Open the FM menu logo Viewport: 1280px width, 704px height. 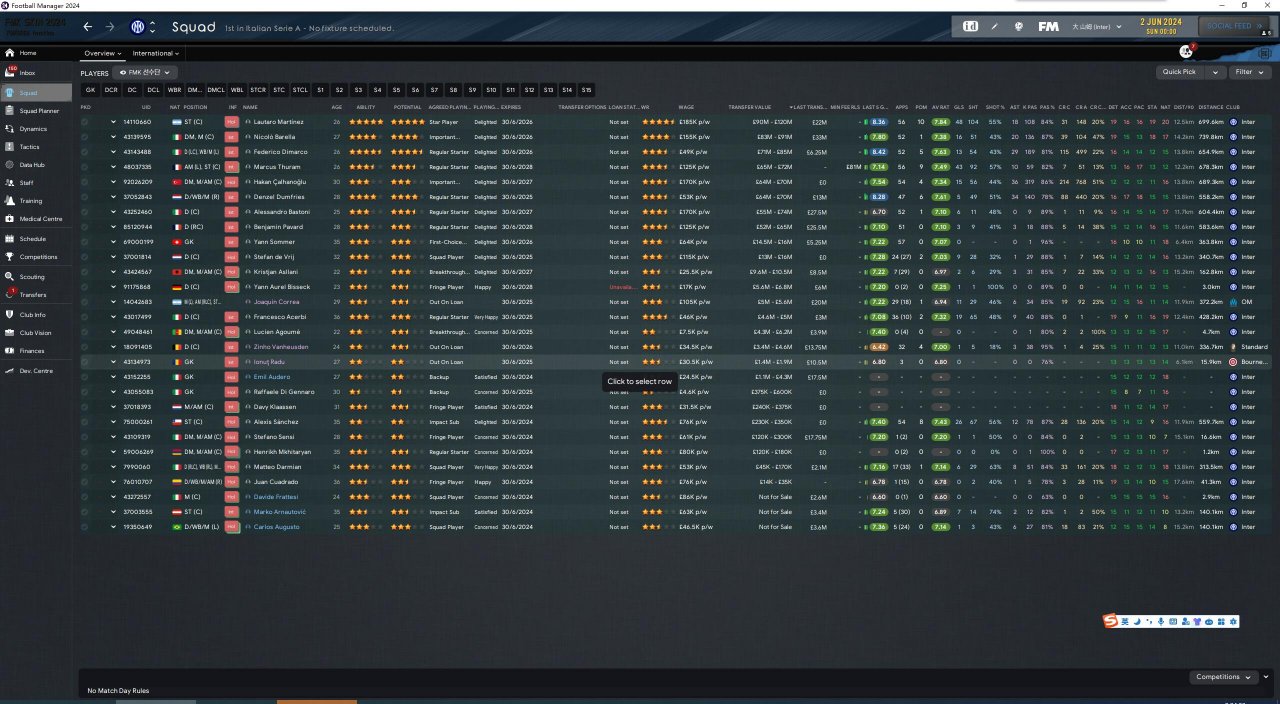coord(1048,26)
